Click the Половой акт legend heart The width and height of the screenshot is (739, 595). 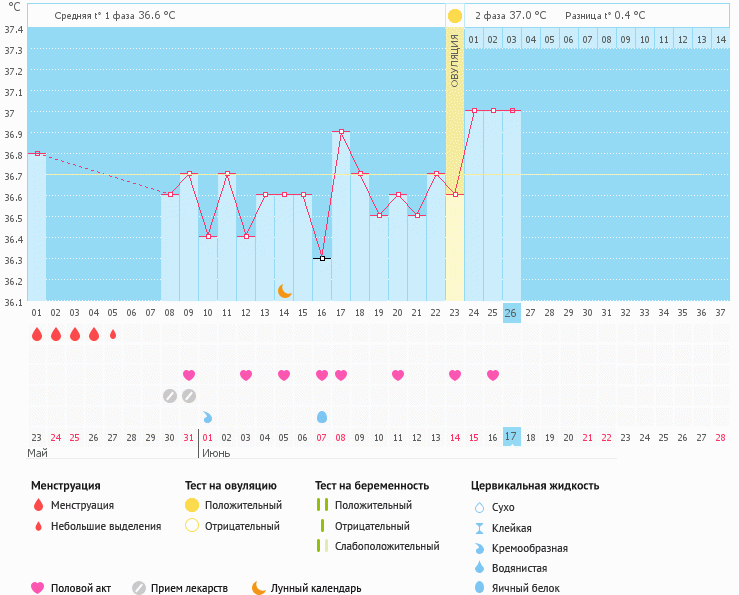pyautogui.click(x=38, y=588)
